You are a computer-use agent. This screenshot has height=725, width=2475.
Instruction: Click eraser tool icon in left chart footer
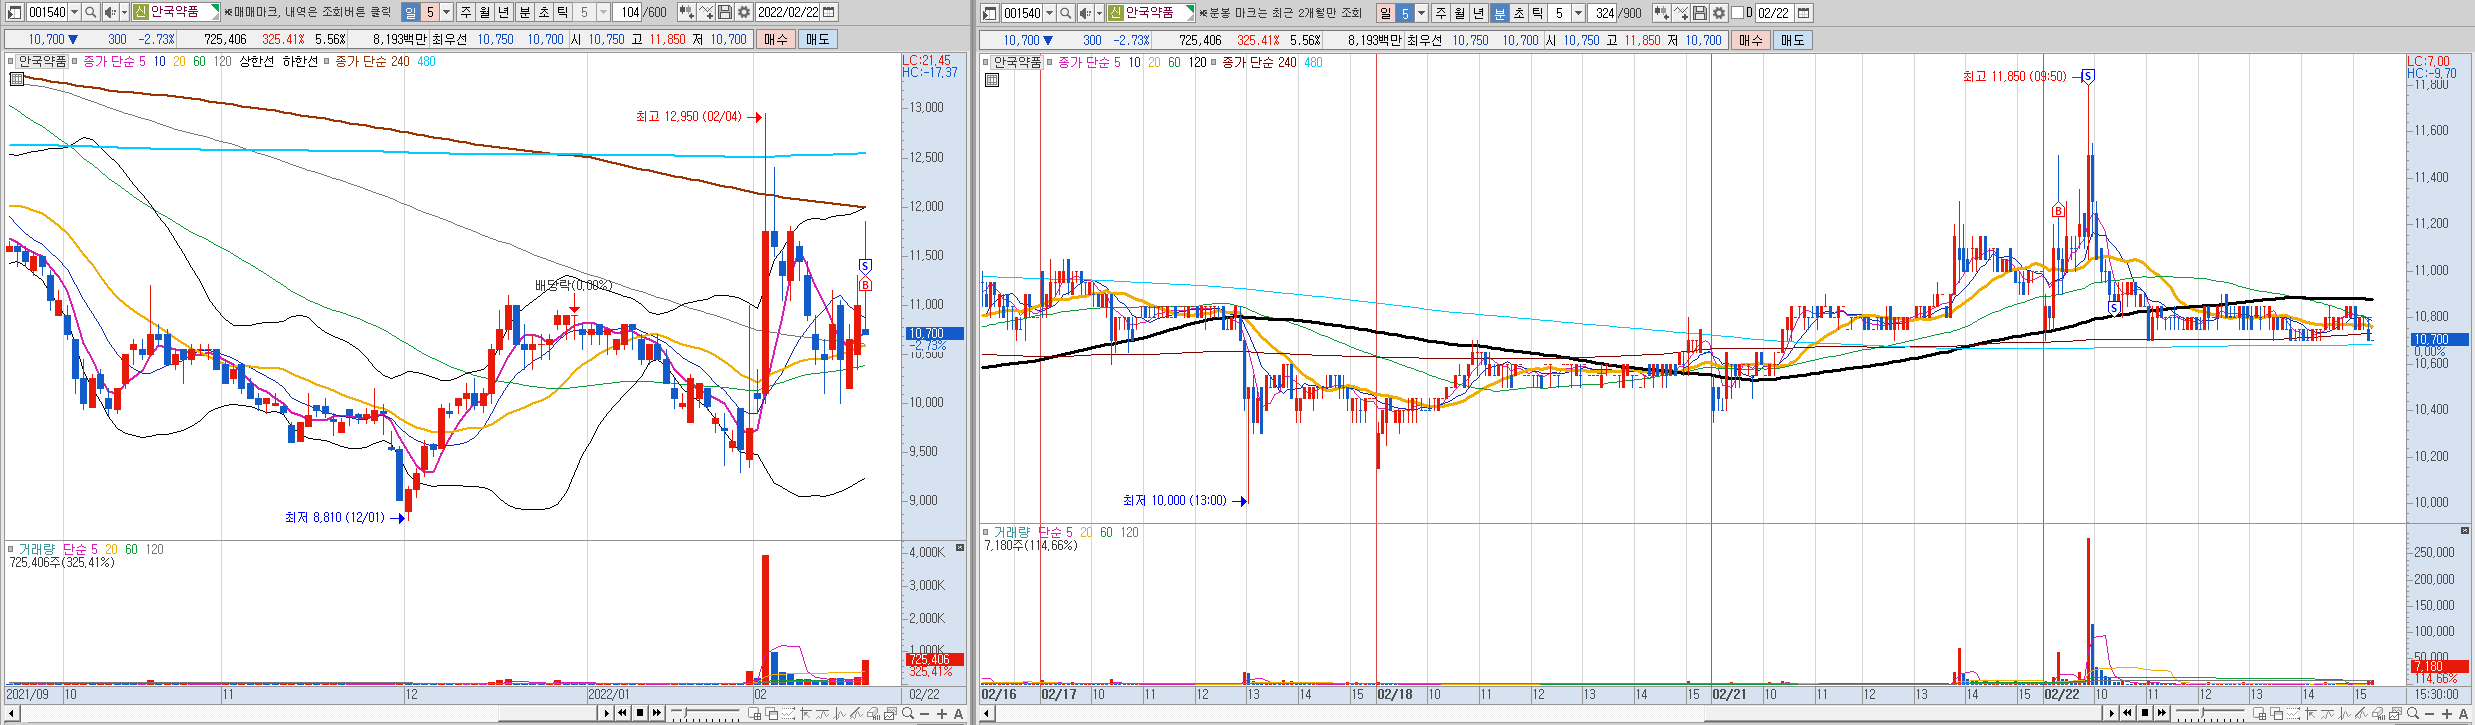click(x=873, y=714)
